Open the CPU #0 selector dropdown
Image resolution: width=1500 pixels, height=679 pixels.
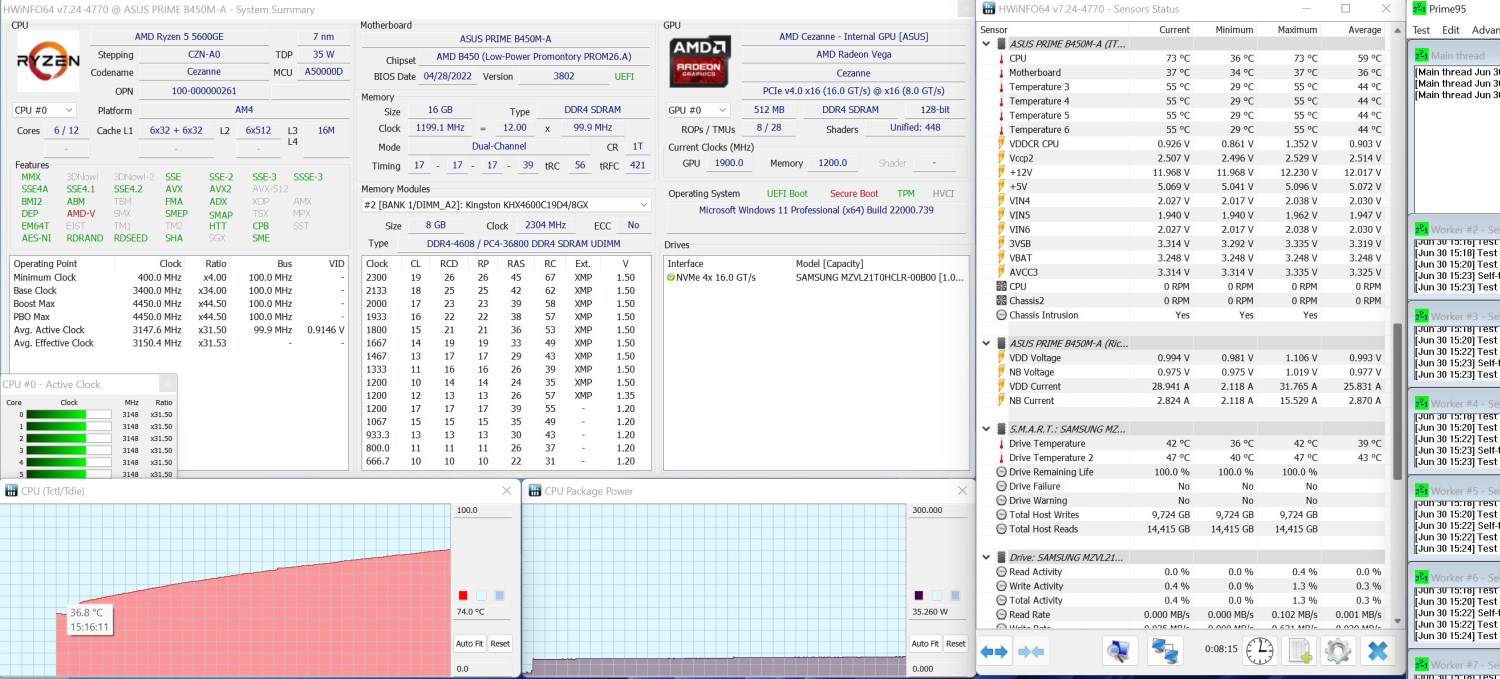(45, 110)
